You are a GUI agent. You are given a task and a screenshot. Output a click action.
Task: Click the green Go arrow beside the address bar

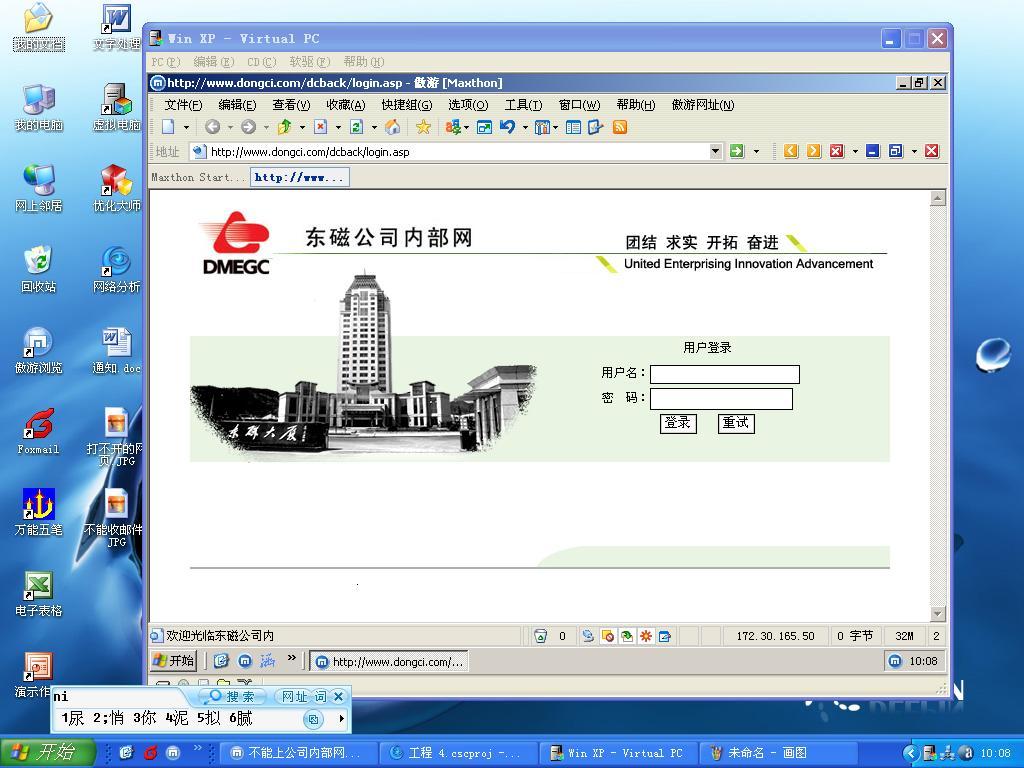tap(737, 152)
